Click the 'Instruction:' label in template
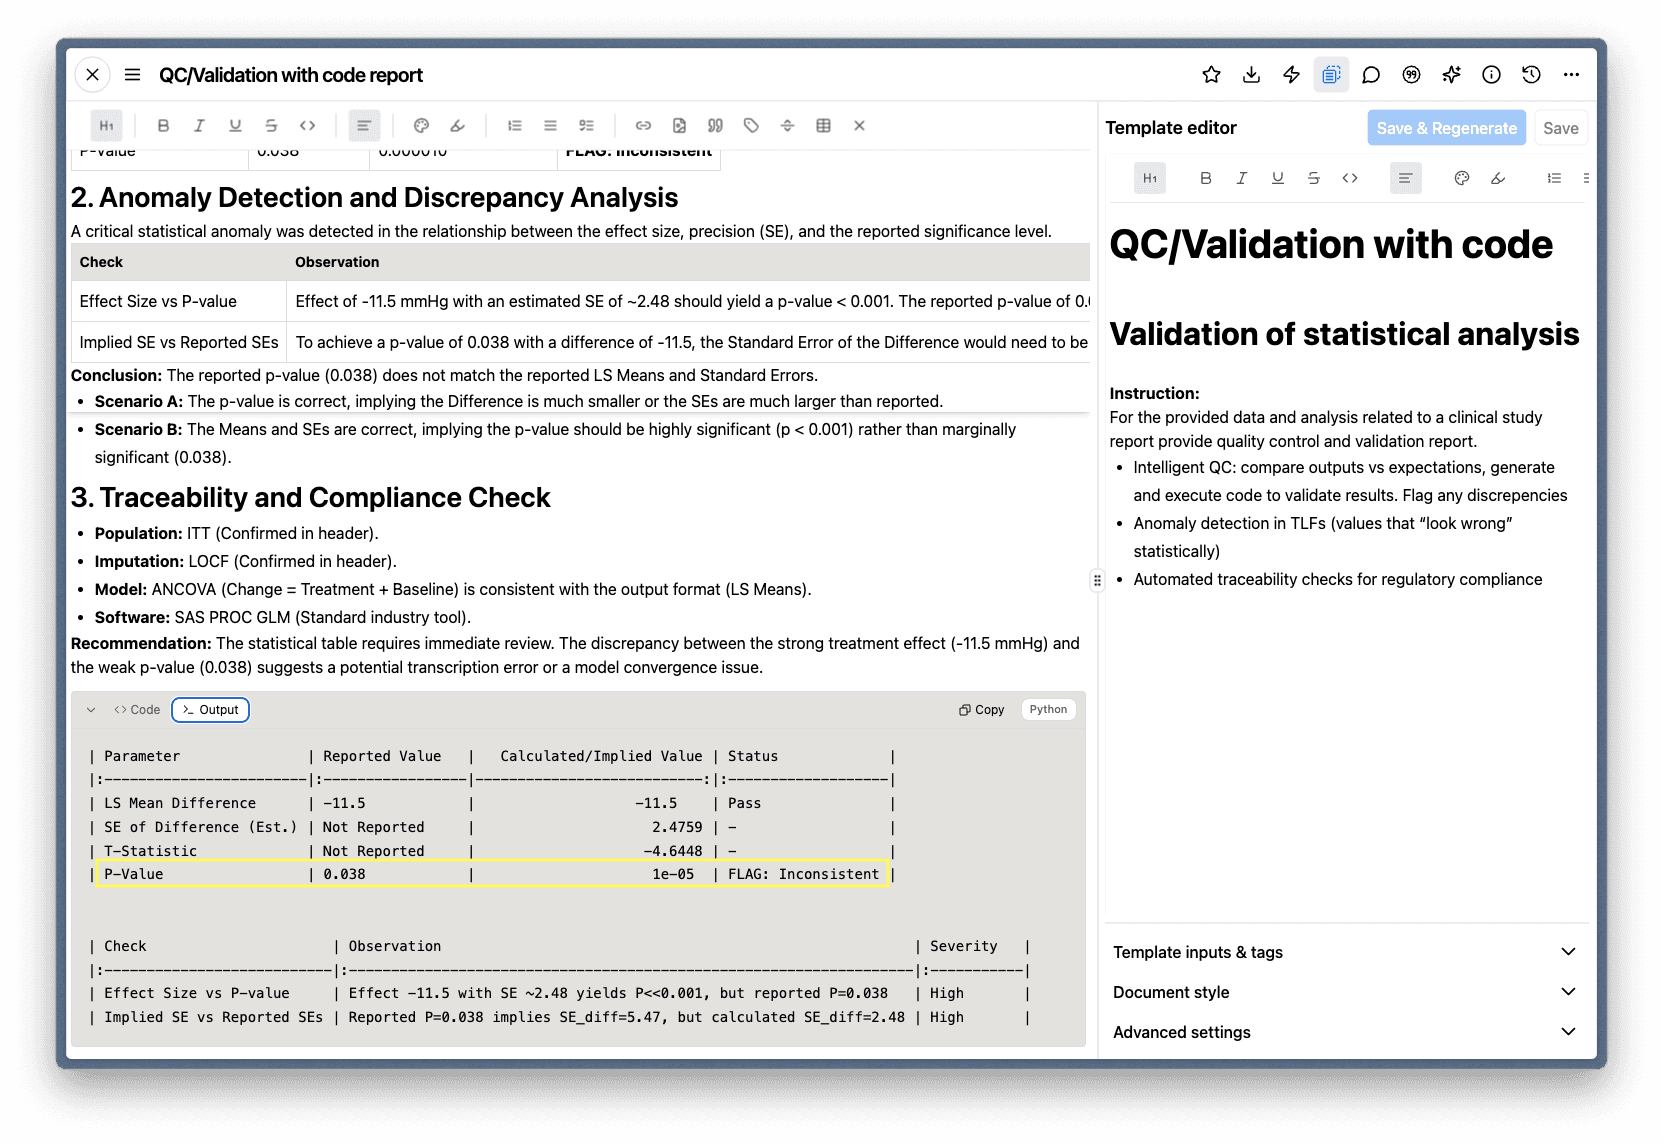 coord(1154,394)
